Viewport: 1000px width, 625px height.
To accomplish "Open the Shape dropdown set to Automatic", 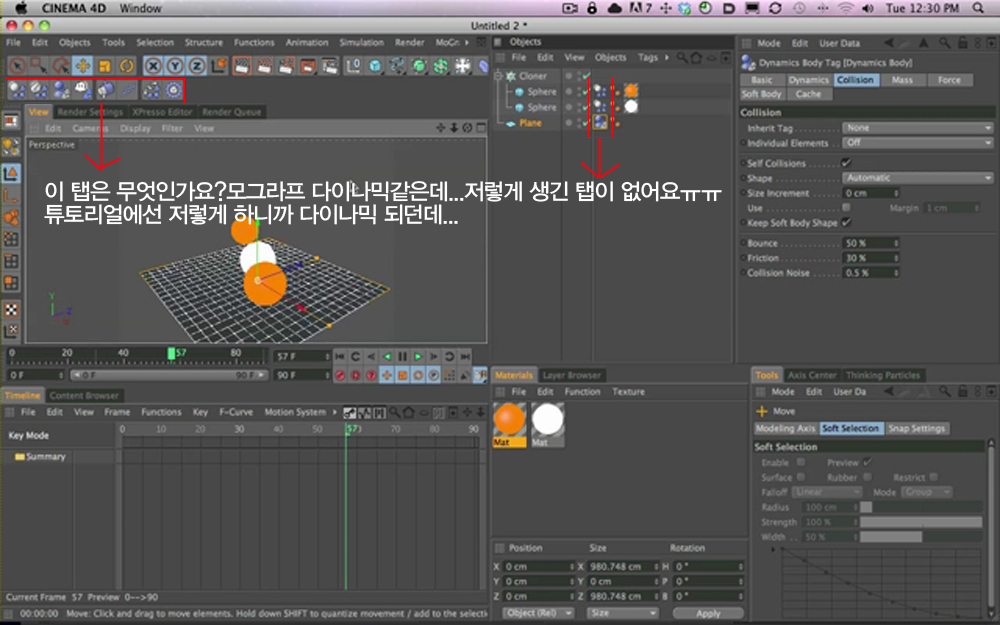I will [x=917, y=178].
